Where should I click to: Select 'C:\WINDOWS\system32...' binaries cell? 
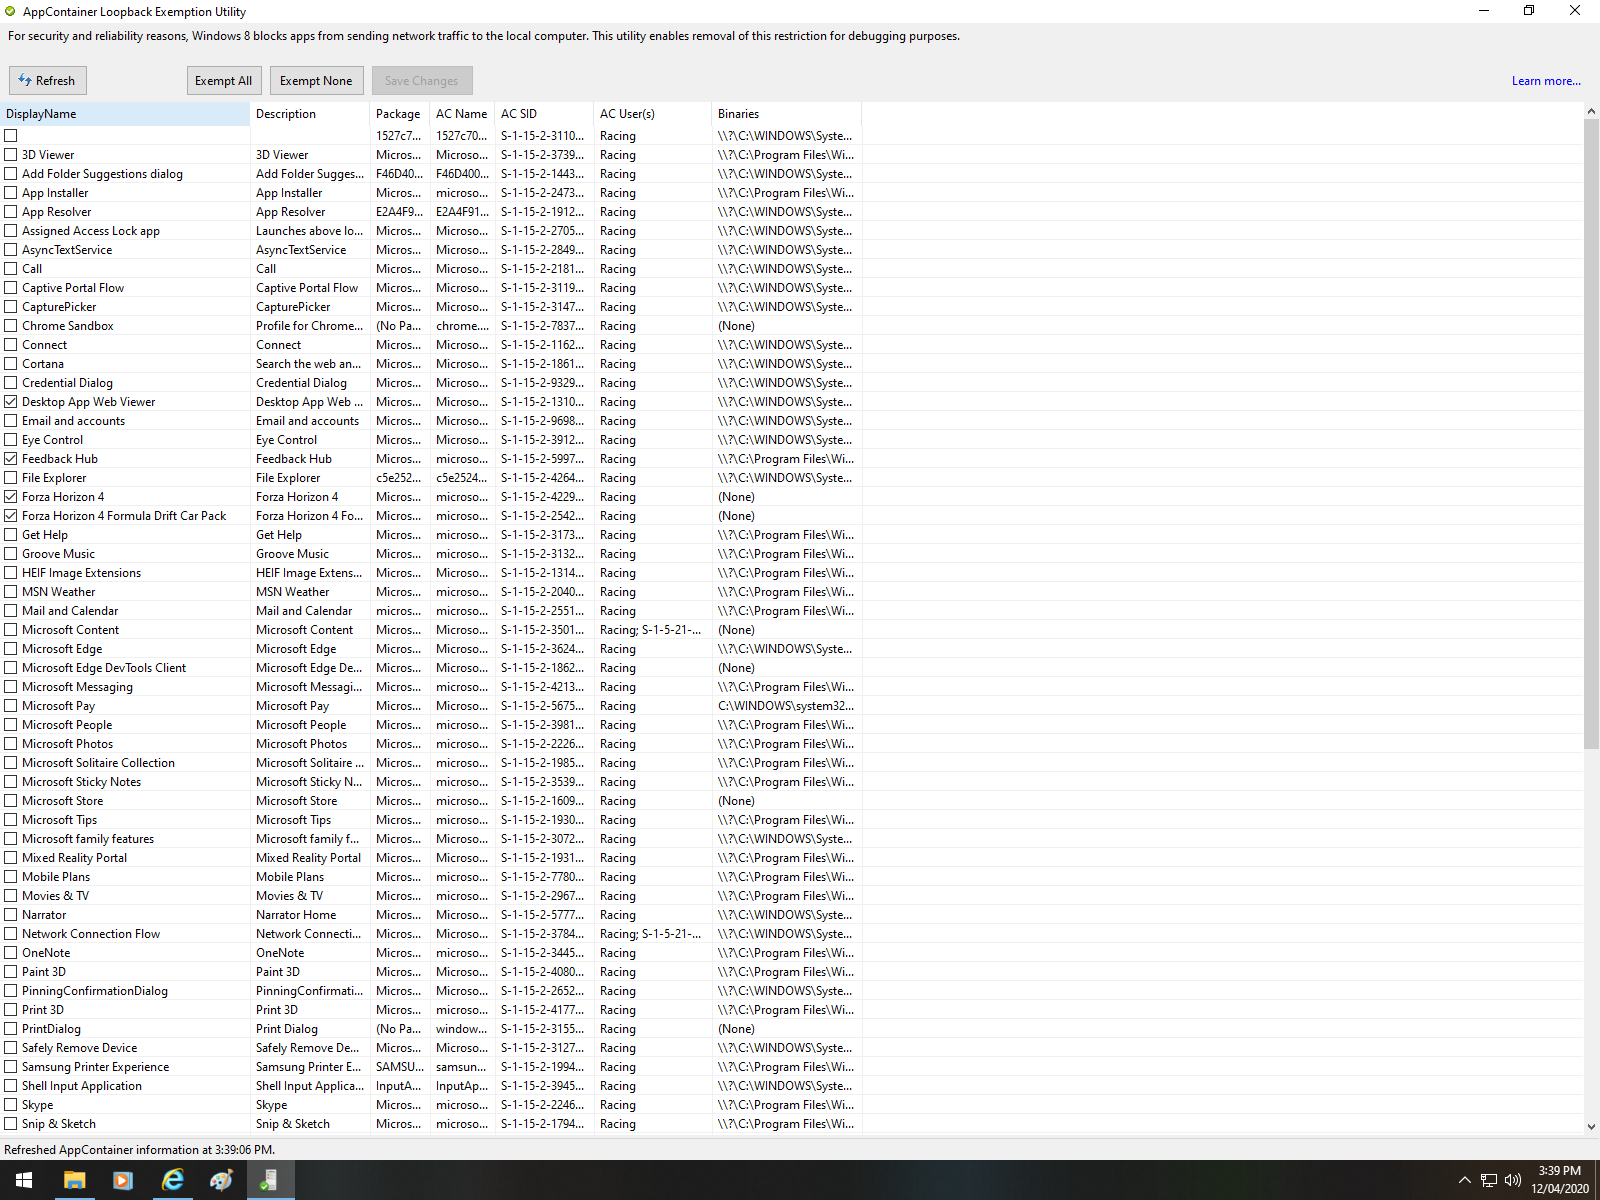coord(786,706)
